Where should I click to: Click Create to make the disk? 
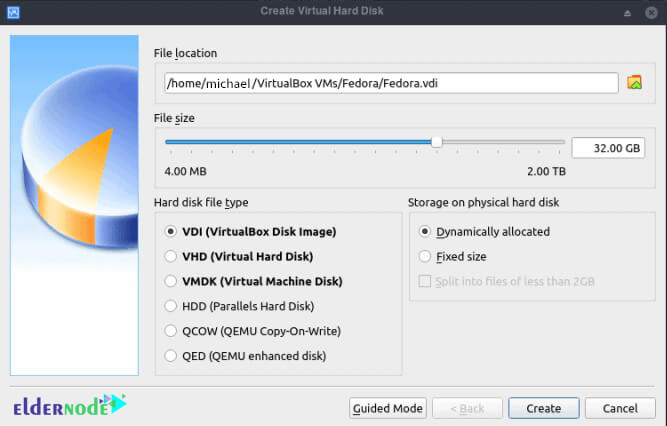tap(544, 408)
